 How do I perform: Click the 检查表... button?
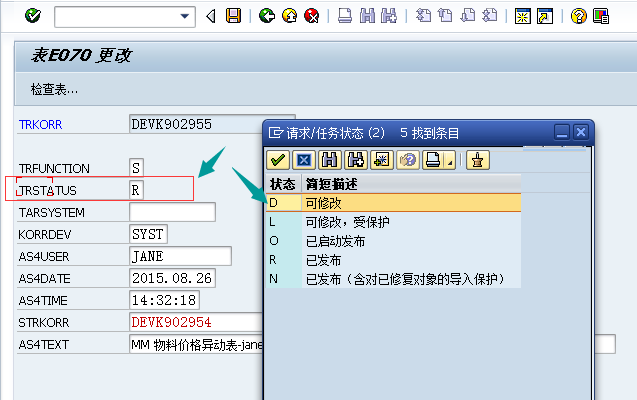click(54, 89)
